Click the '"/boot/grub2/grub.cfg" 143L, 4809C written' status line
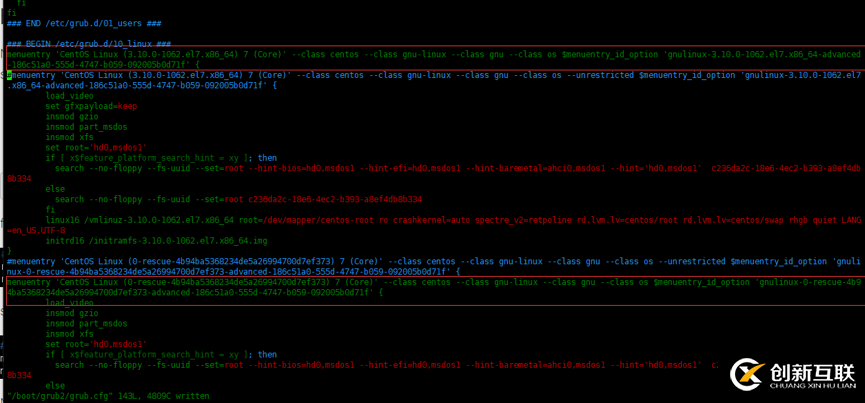The height and width of the screenshot is (403, 865). coord(109,396)
